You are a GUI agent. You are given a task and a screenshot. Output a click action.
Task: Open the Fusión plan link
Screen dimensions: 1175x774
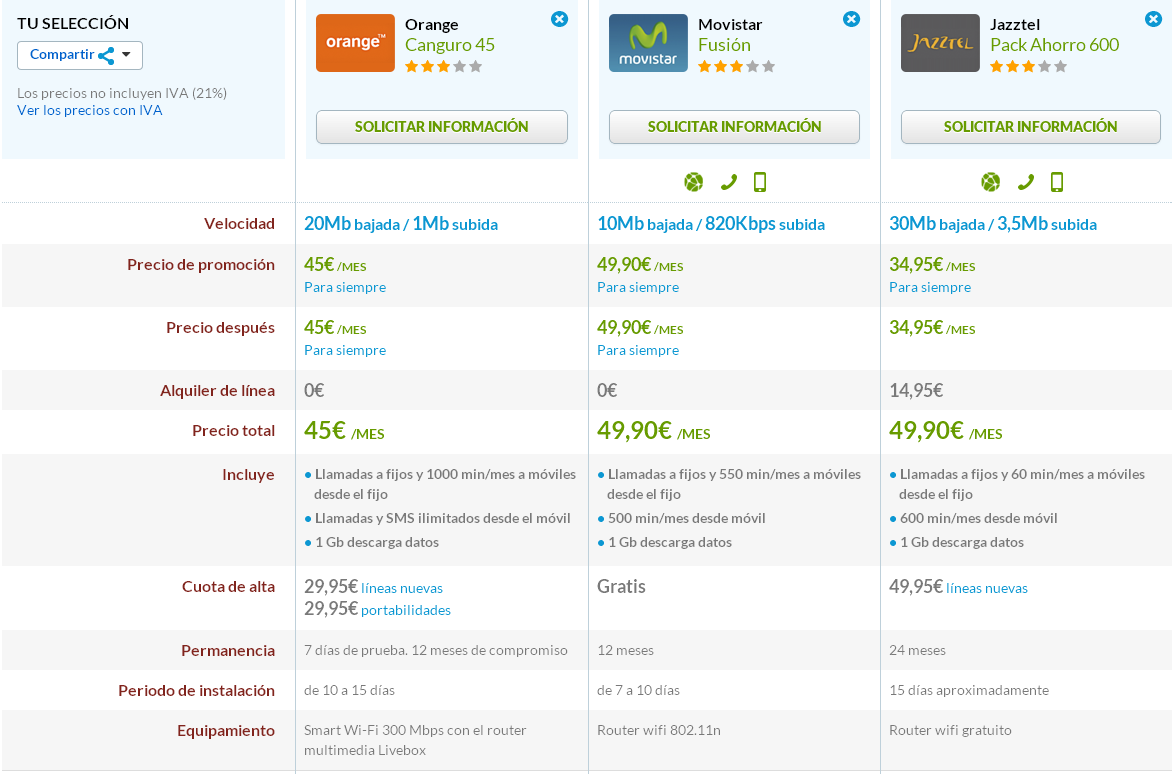(x=724, y=45)
